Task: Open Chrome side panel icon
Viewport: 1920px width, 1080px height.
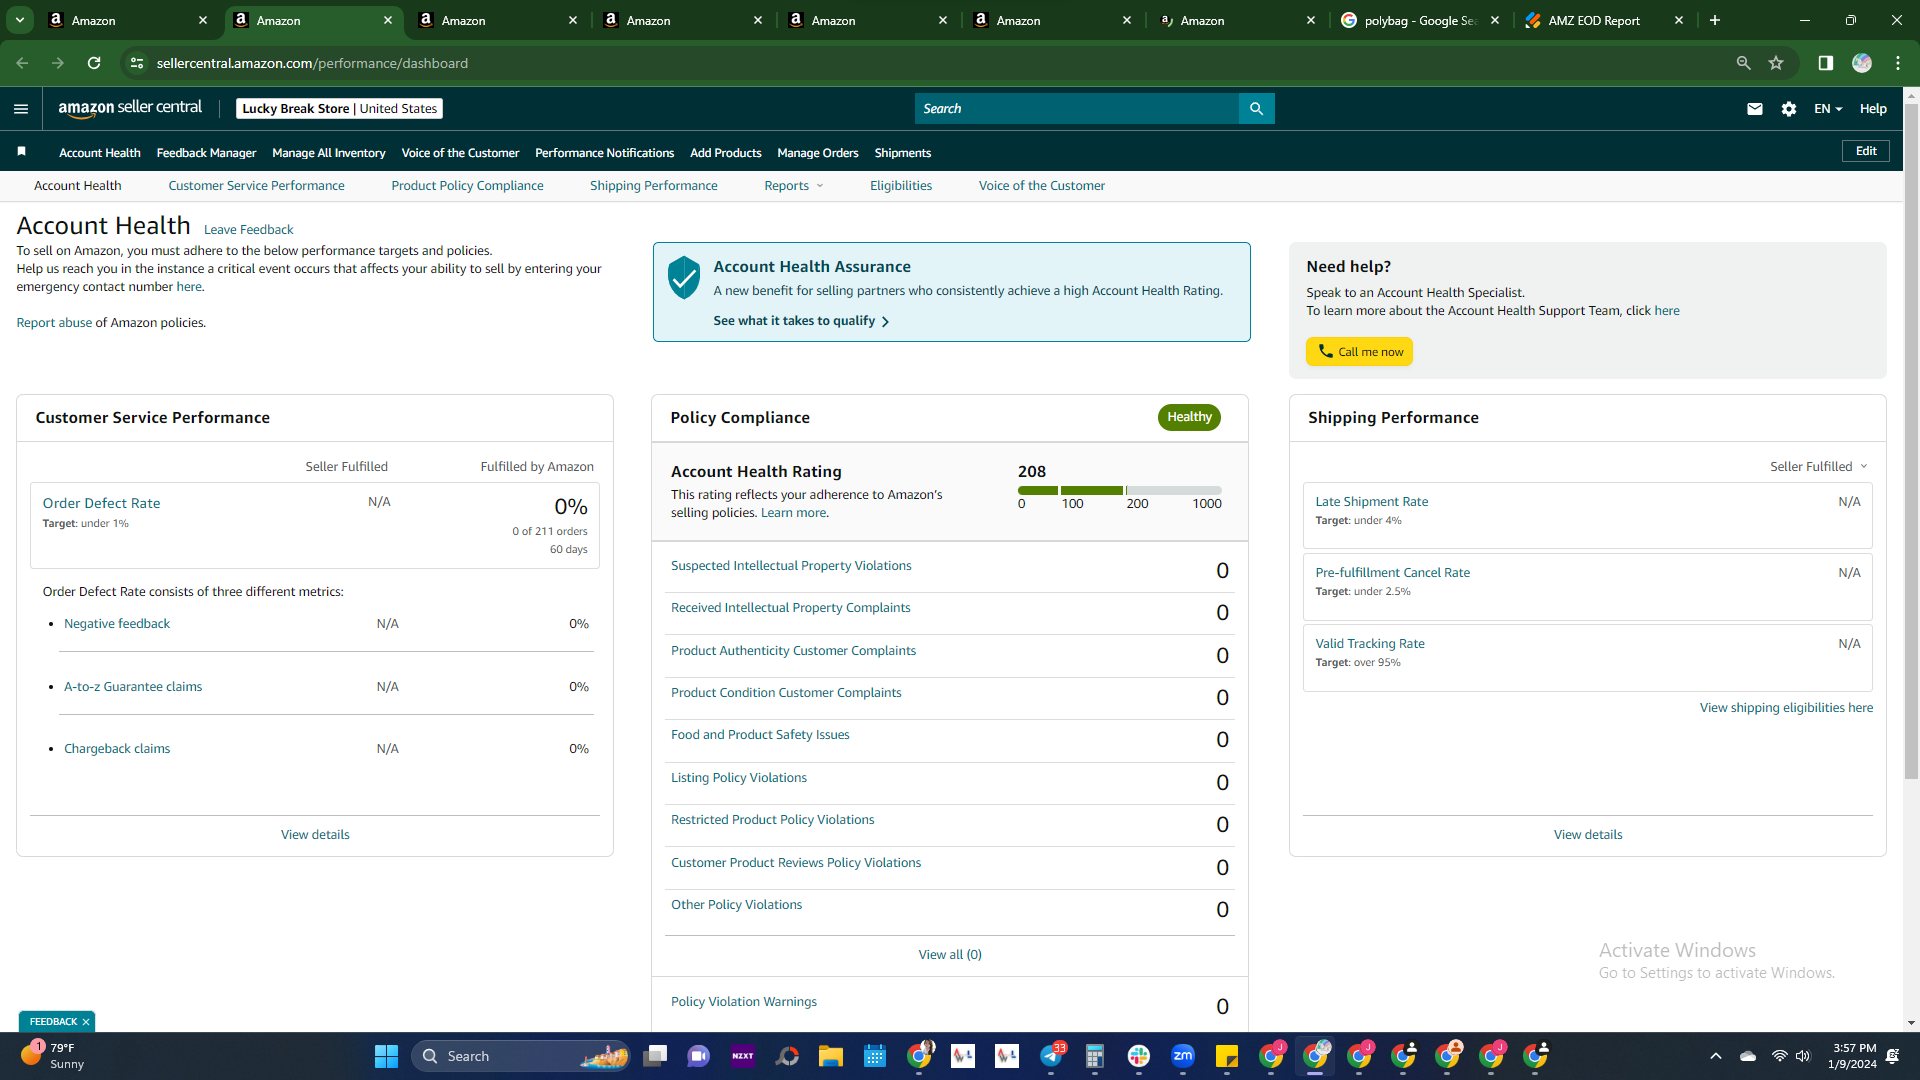Action: pyautogui.click(x=1825, y=63)
